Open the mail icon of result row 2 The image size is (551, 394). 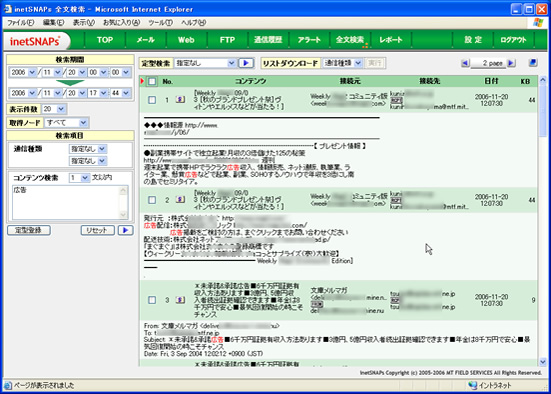point(180,200)
